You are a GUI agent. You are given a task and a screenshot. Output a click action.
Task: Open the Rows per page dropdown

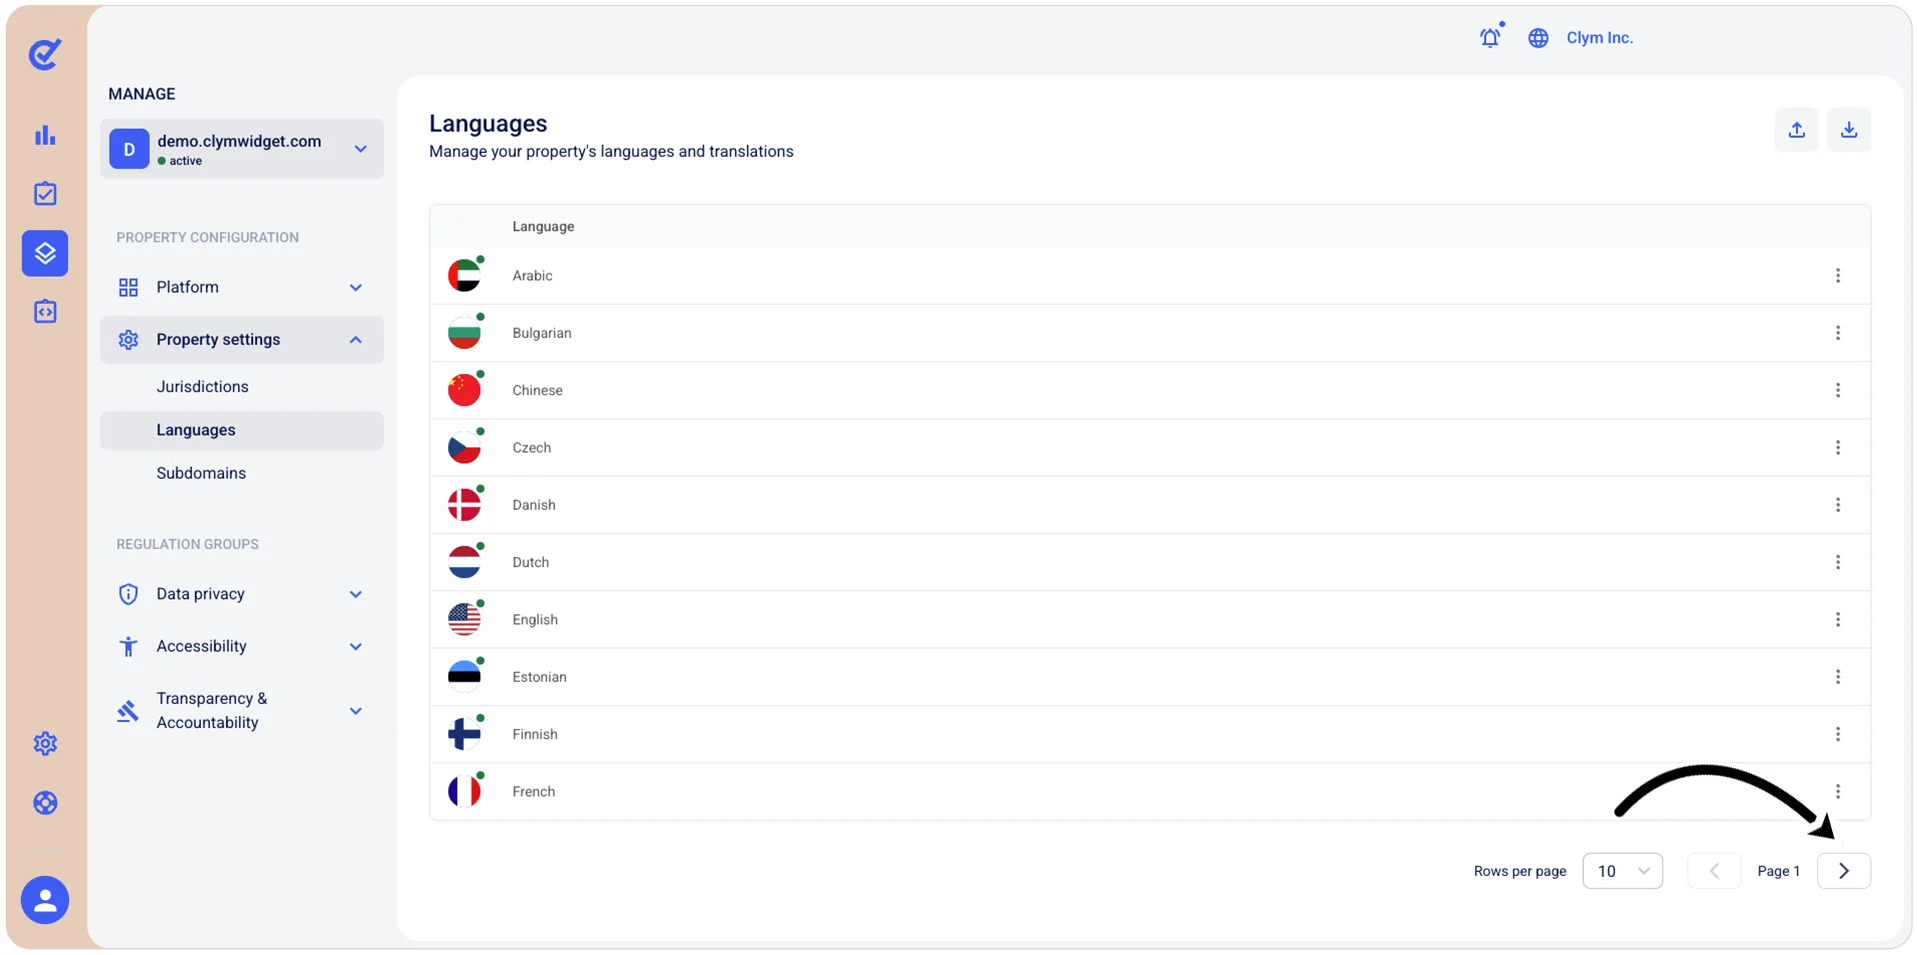(x=1622, y=871)
